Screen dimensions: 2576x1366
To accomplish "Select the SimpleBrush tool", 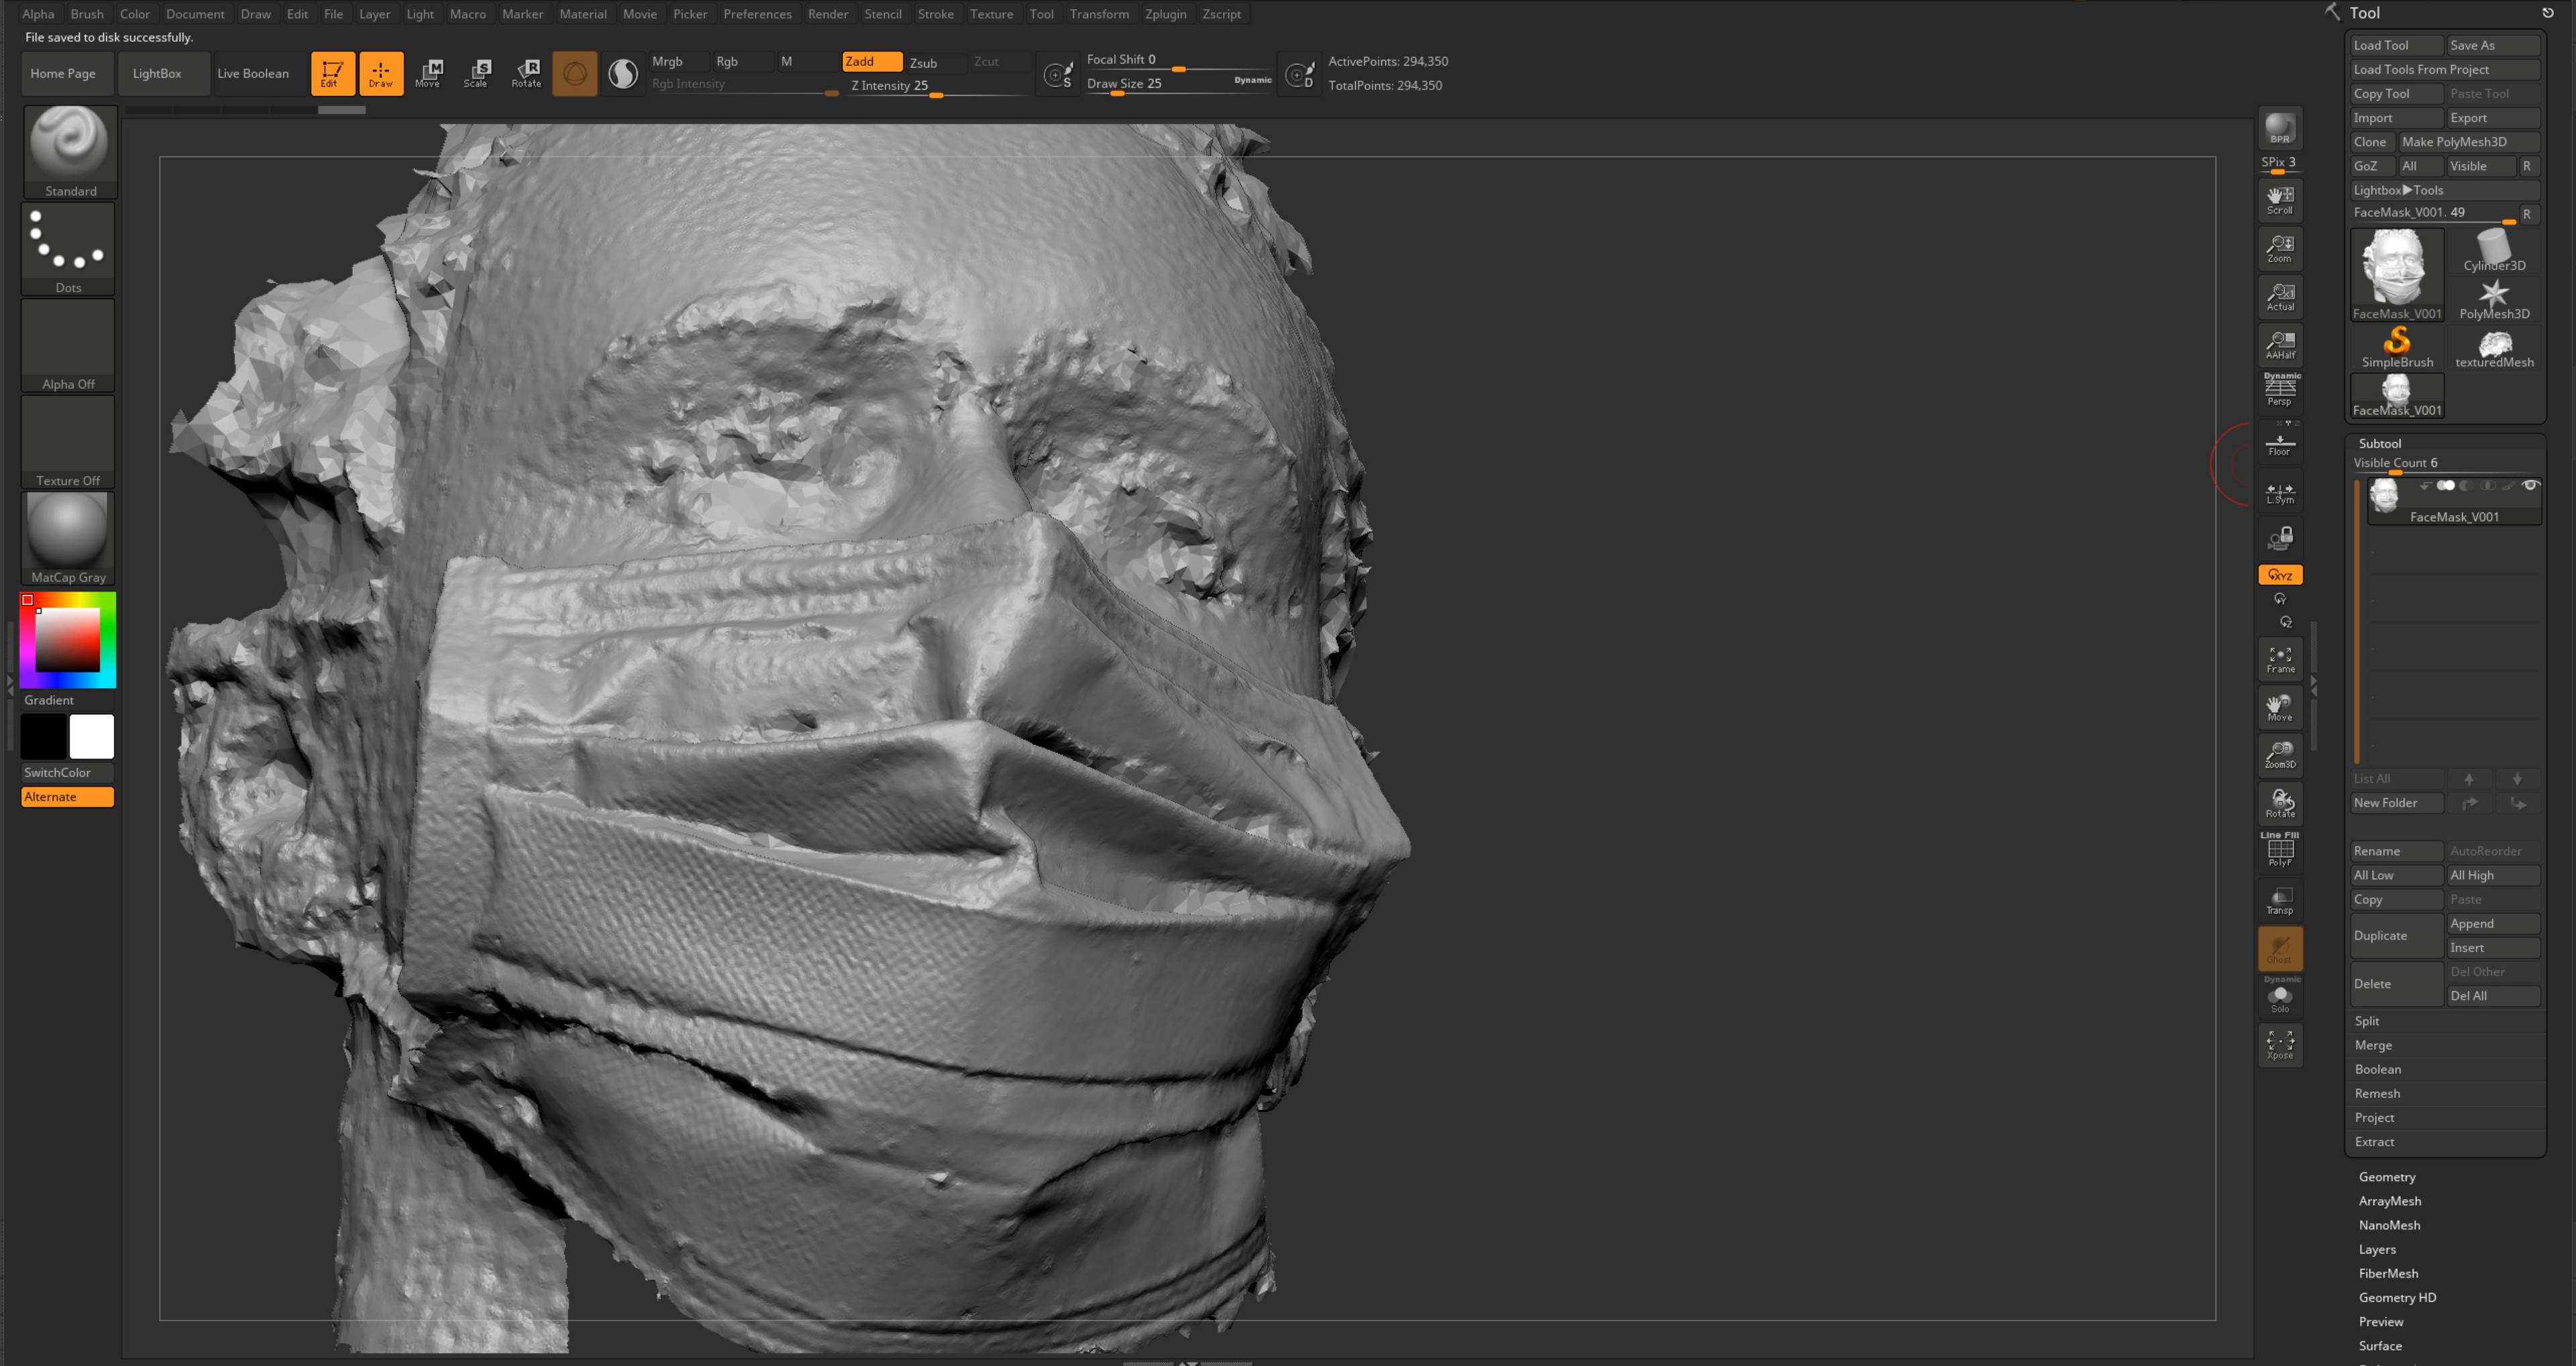I will click(2397, 346).
